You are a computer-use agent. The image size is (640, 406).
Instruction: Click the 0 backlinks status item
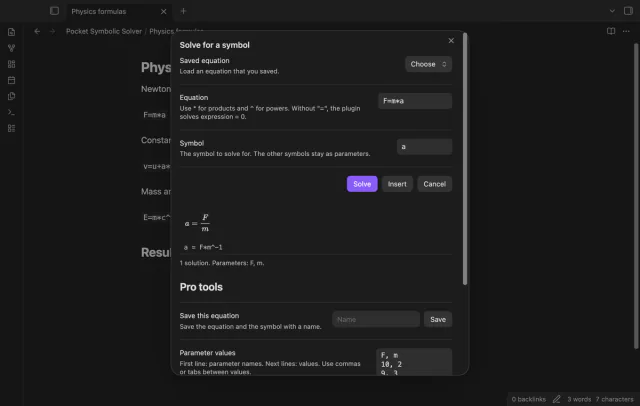pyautogui.click(x=528, y=399)
